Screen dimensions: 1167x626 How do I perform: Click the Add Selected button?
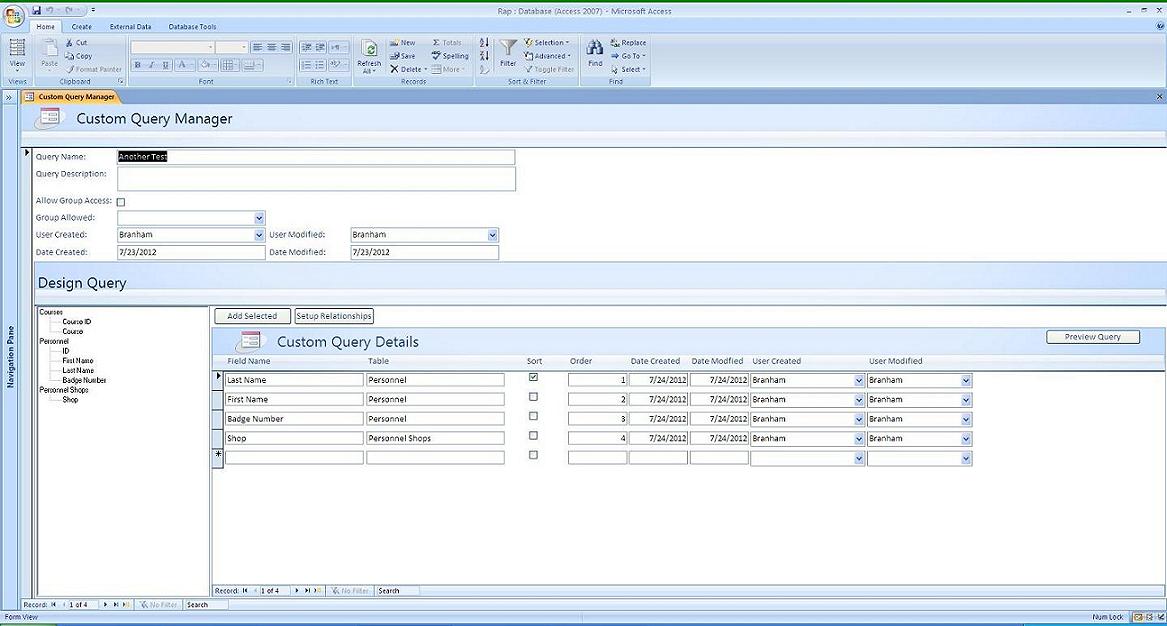(x=252, y=316)
